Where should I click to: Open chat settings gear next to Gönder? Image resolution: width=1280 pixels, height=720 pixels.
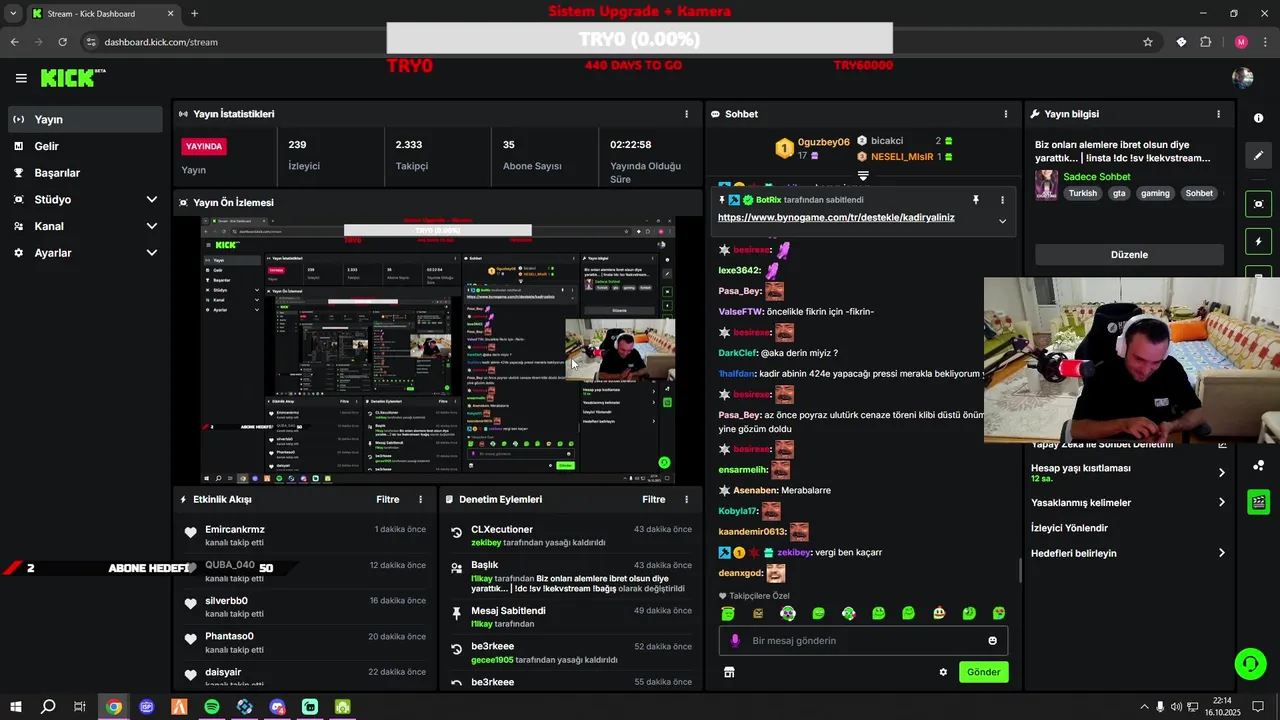coord(943,672)
